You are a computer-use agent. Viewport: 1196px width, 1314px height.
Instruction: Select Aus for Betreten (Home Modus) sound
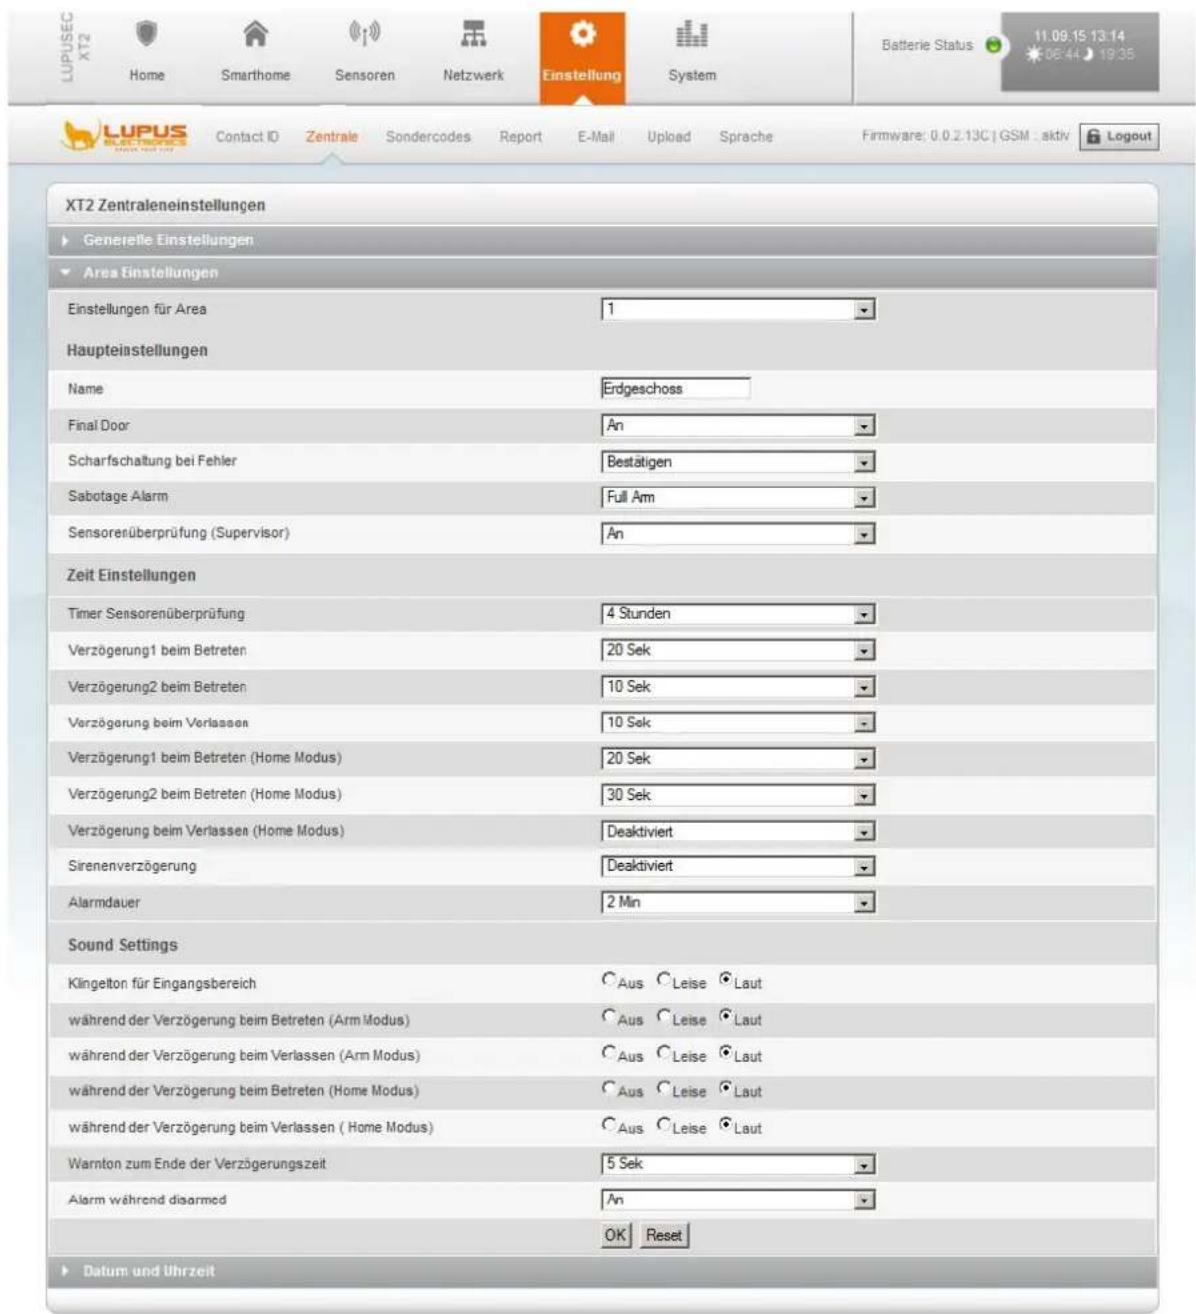[608, 1088]
